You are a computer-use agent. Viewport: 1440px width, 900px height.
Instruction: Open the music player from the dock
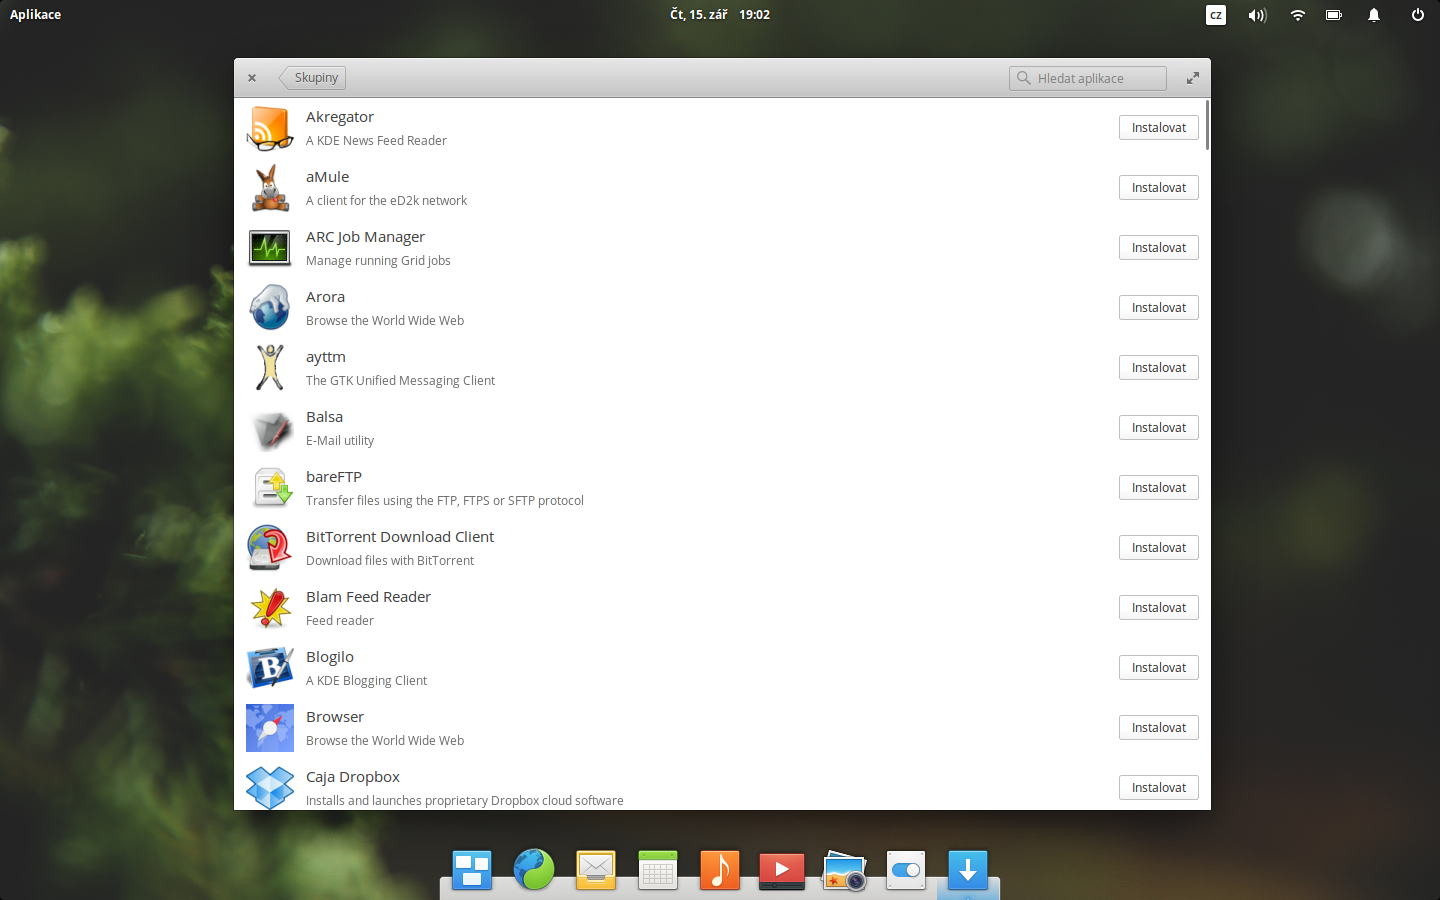tap(719, 870)
